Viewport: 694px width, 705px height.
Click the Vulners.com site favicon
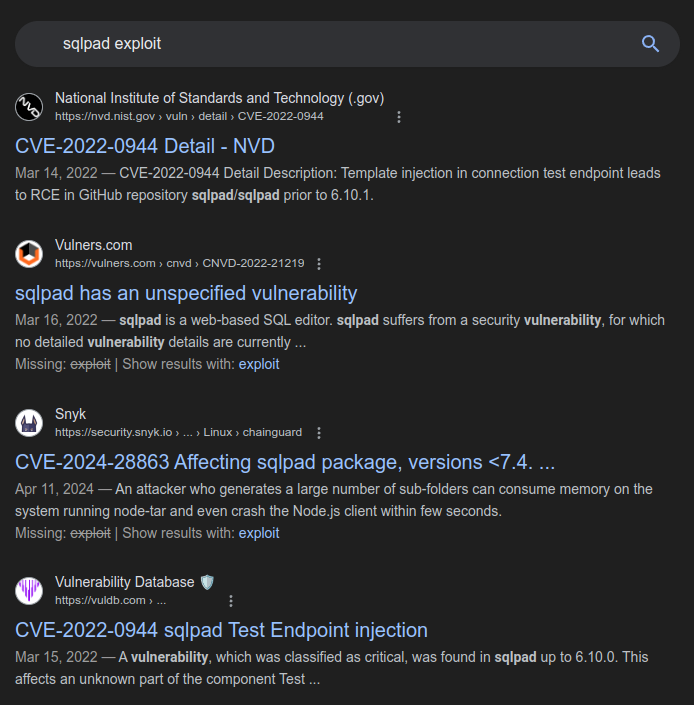click(x=29, y=254)
